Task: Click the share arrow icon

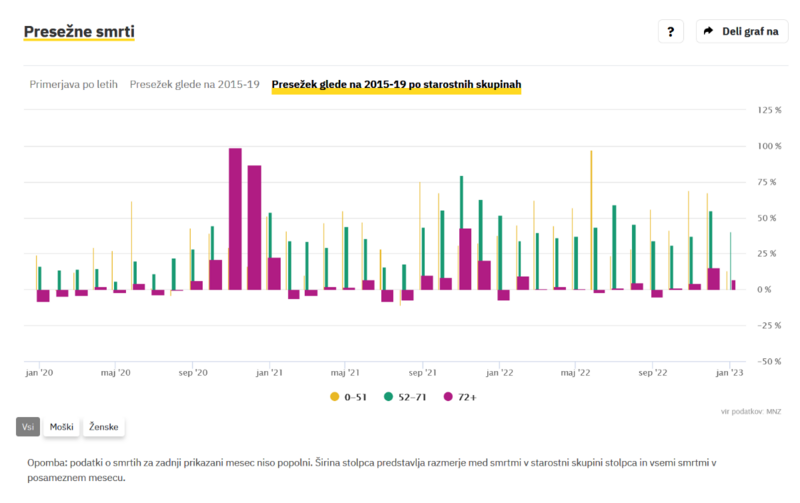Action: [x=709, y=31]
